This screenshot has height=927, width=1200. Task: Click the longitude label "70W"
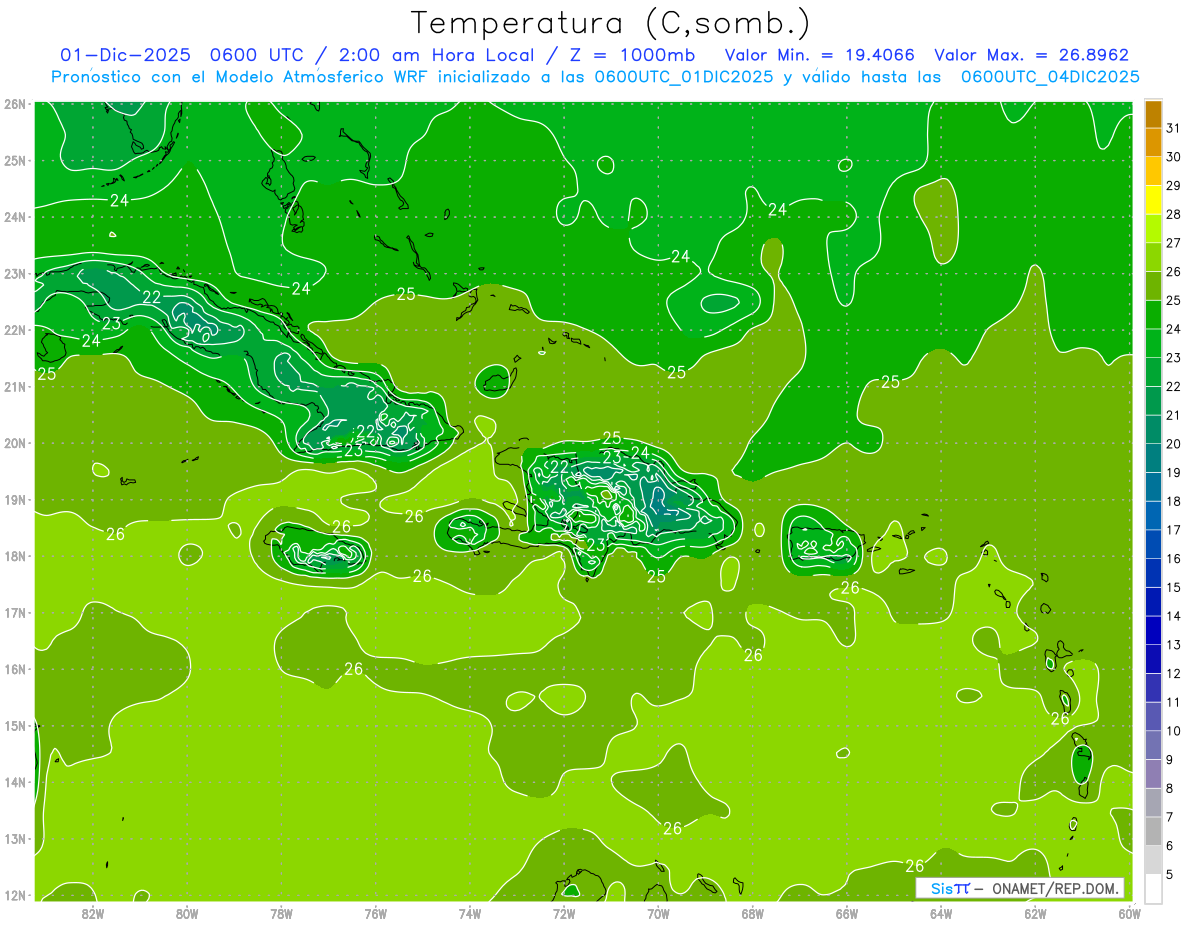[x=658, y=913]
